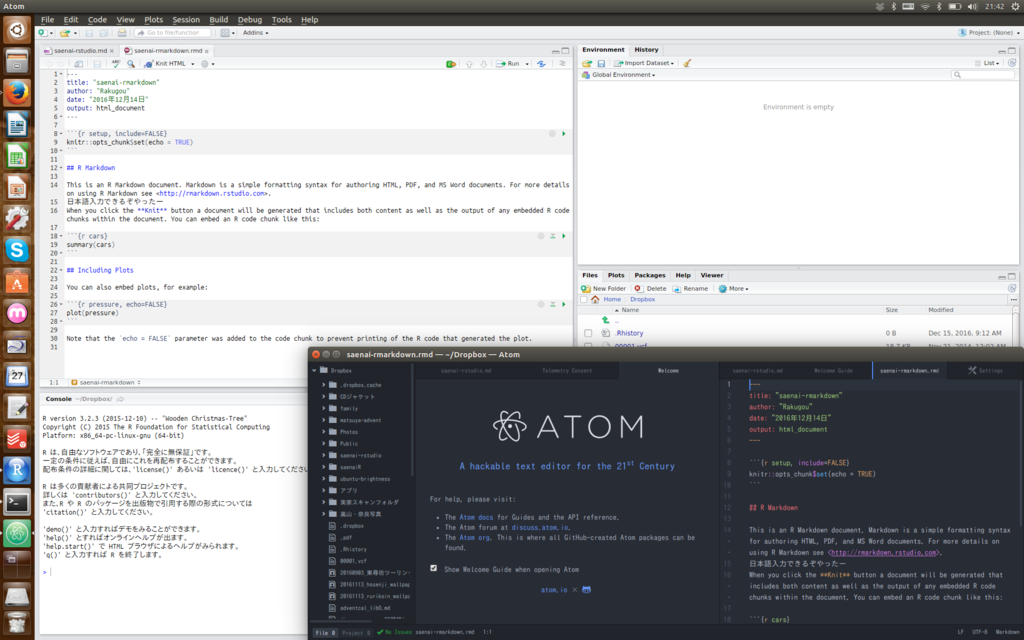Click the Atom icon in the Ubuntu launcher
1024x640 pixels.
(17, 533)
